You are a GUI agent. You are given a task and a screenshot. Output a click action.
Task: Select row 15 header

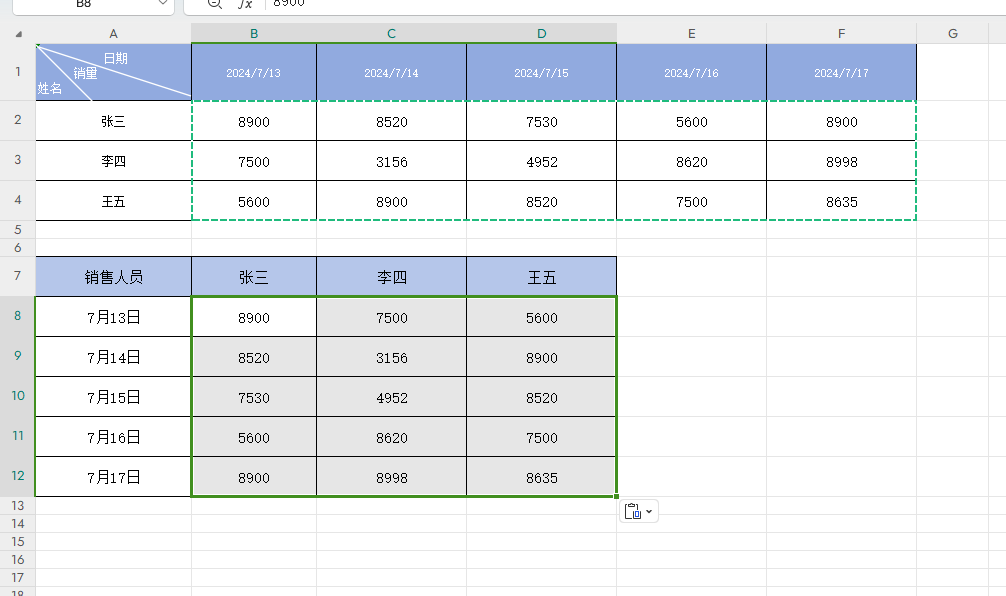tap(18, 541)
